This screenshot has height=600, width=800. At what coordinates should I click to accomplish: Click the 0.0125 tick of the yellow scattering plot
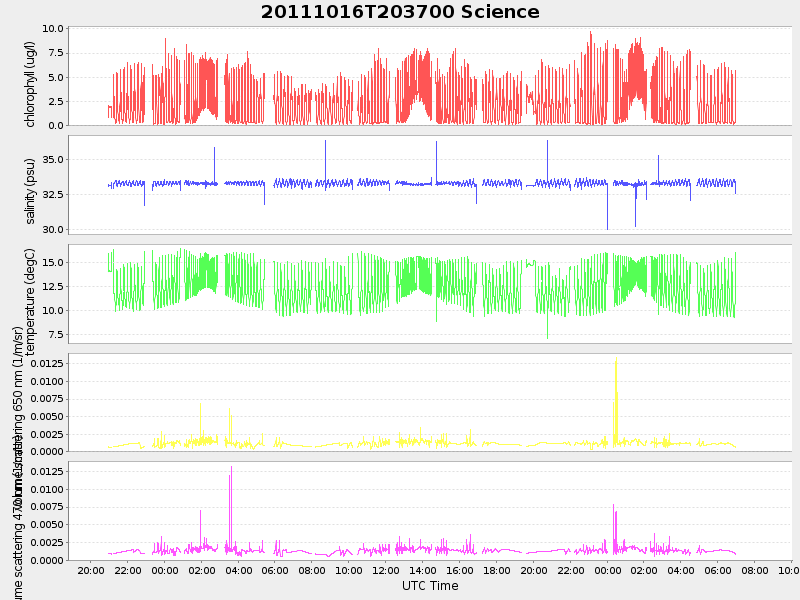[x=47, y=363]
